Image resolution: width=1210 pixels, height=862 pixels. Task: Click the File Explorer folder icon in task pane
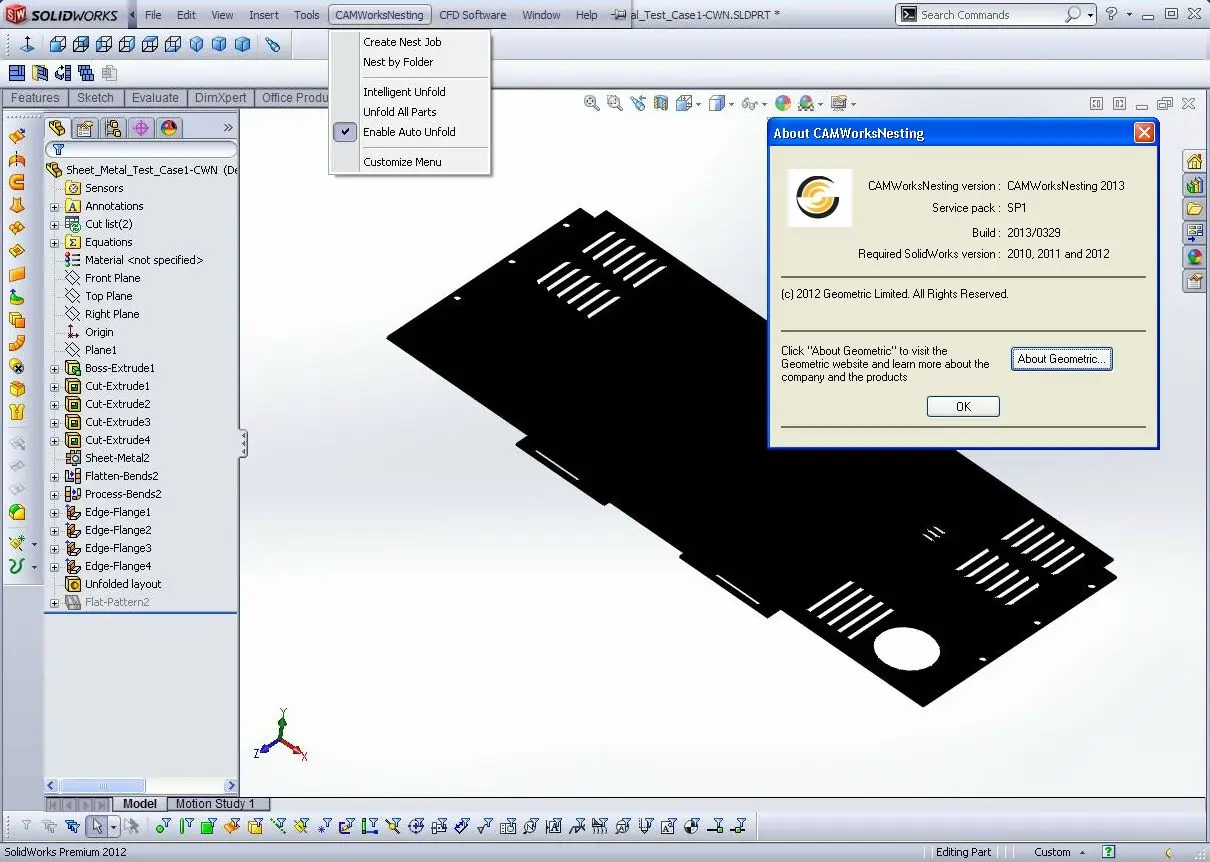[1194, 209]
